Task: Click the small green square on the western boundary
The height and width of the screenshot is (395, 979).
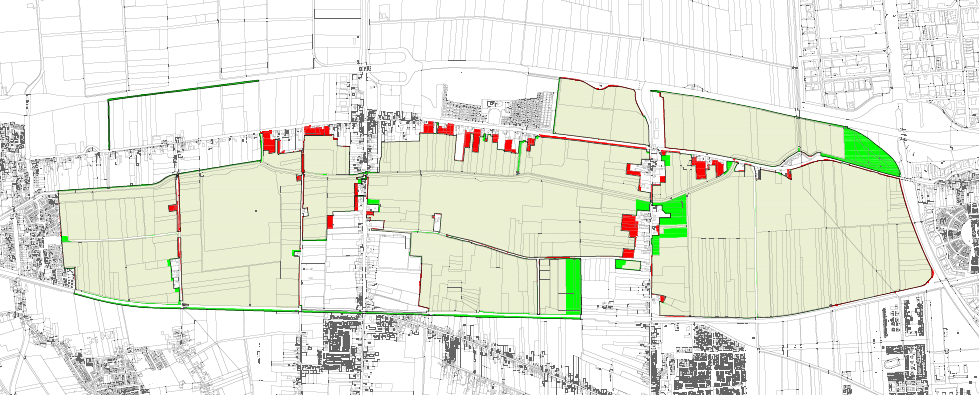Action: pyautogui.click(x=65, y=239)
